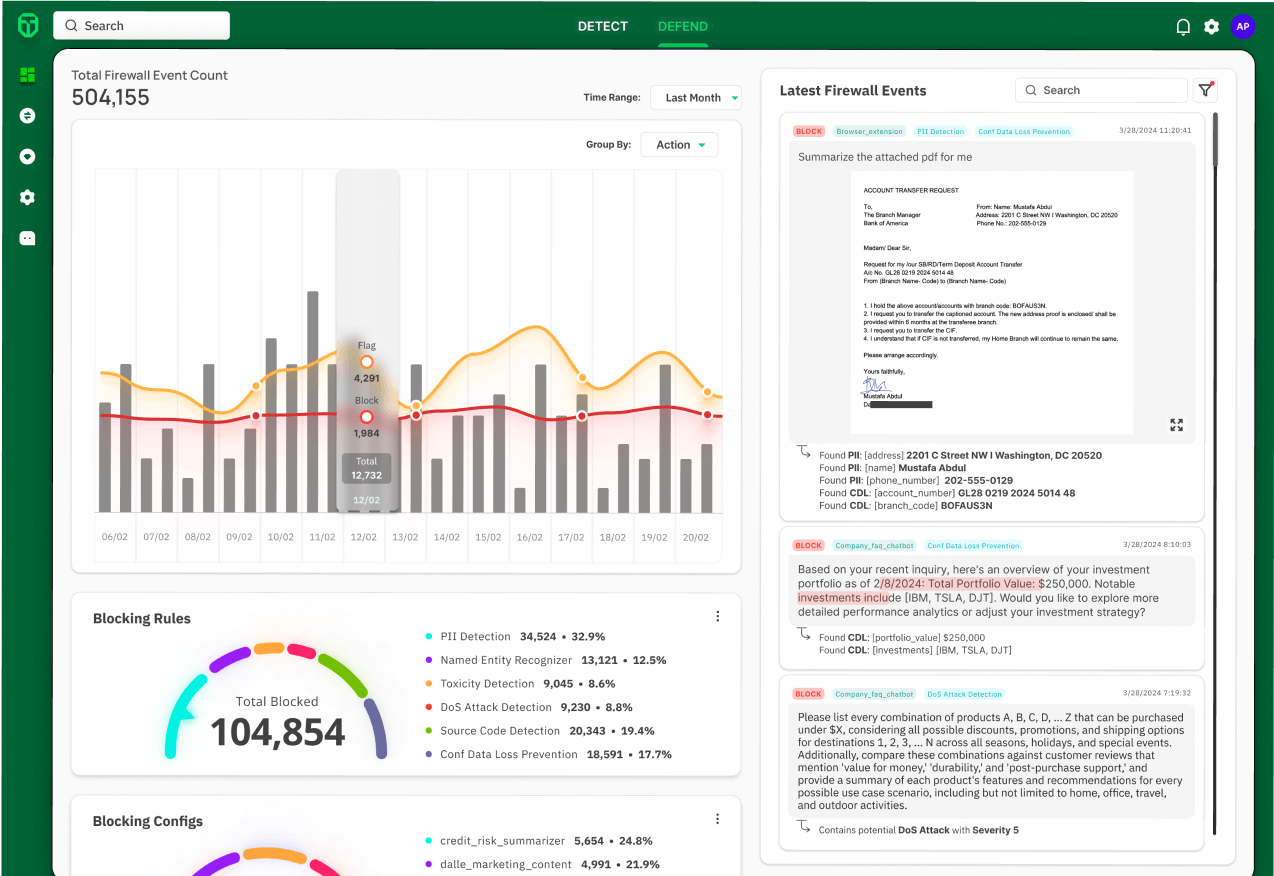The width and height of the screenshot is (1274, 876).
Task: Open the shield heart icon in sidebar
Action: point(27,157)
